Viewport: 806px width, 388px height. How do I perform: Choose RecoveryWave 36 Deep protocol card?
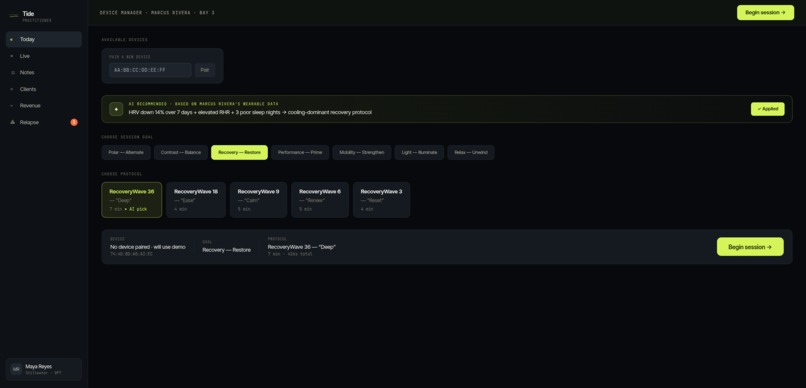[132, 200]
